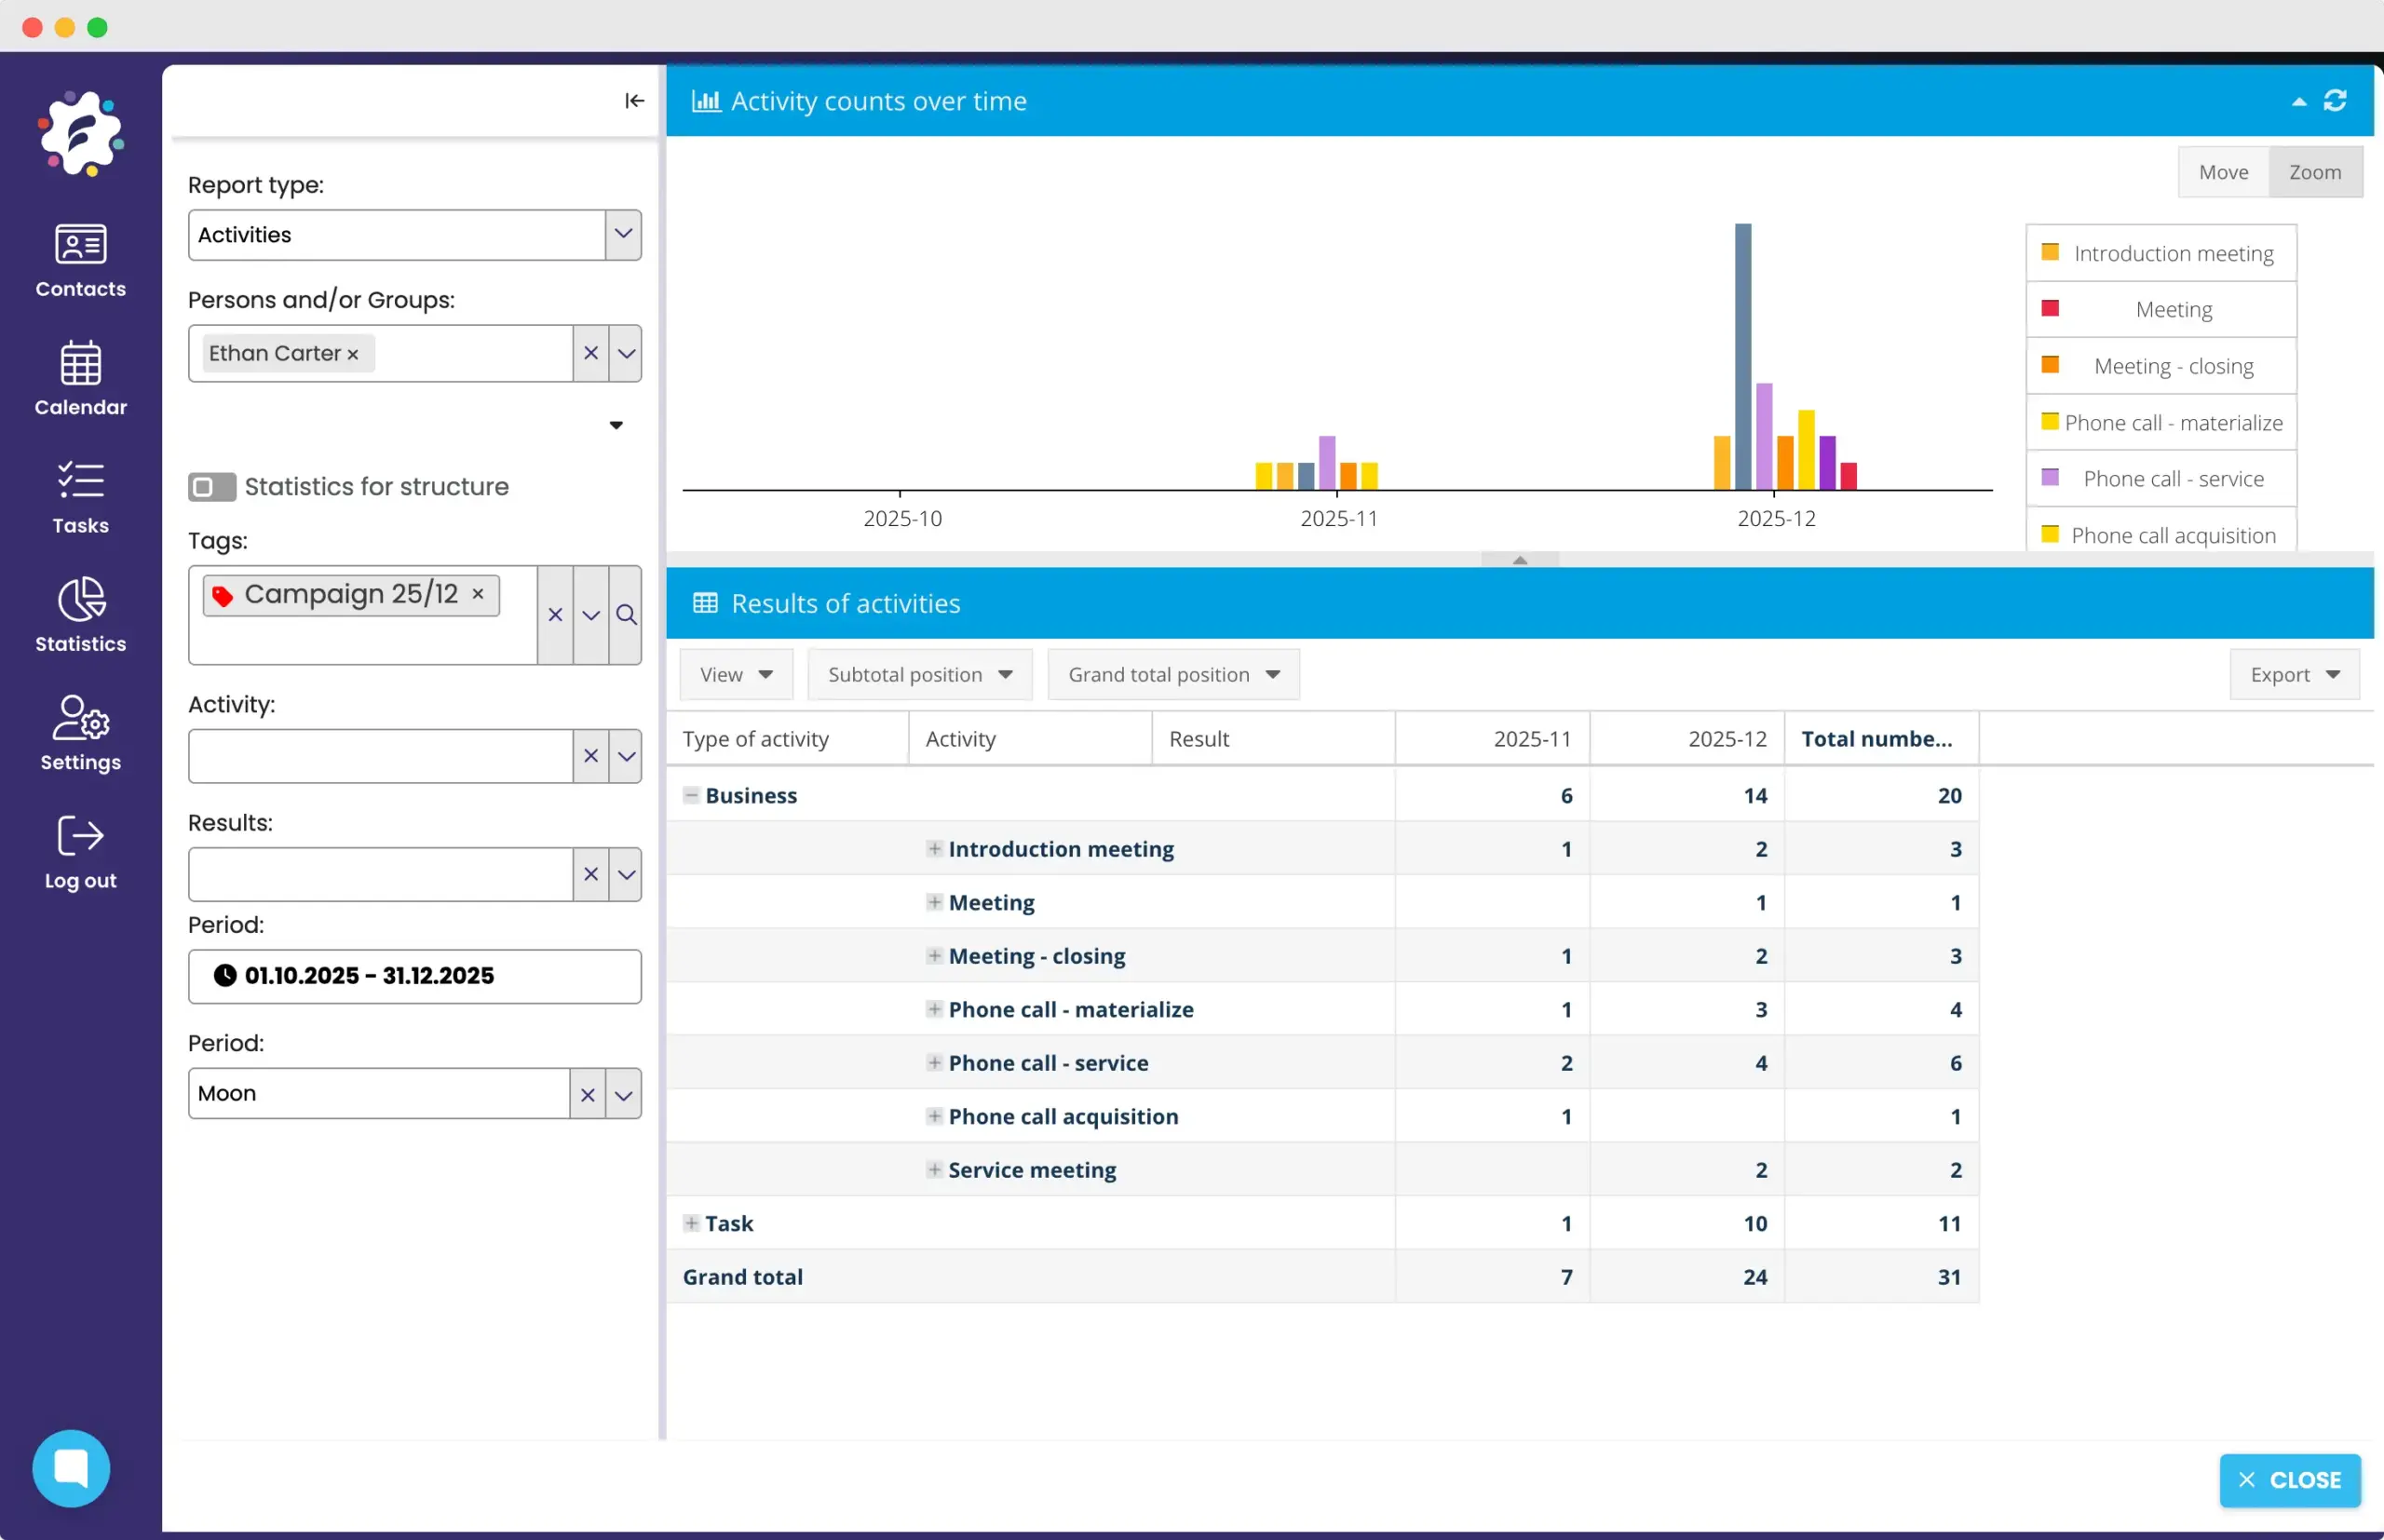
Task: Click the Log out icon
Action: (80, 852)
